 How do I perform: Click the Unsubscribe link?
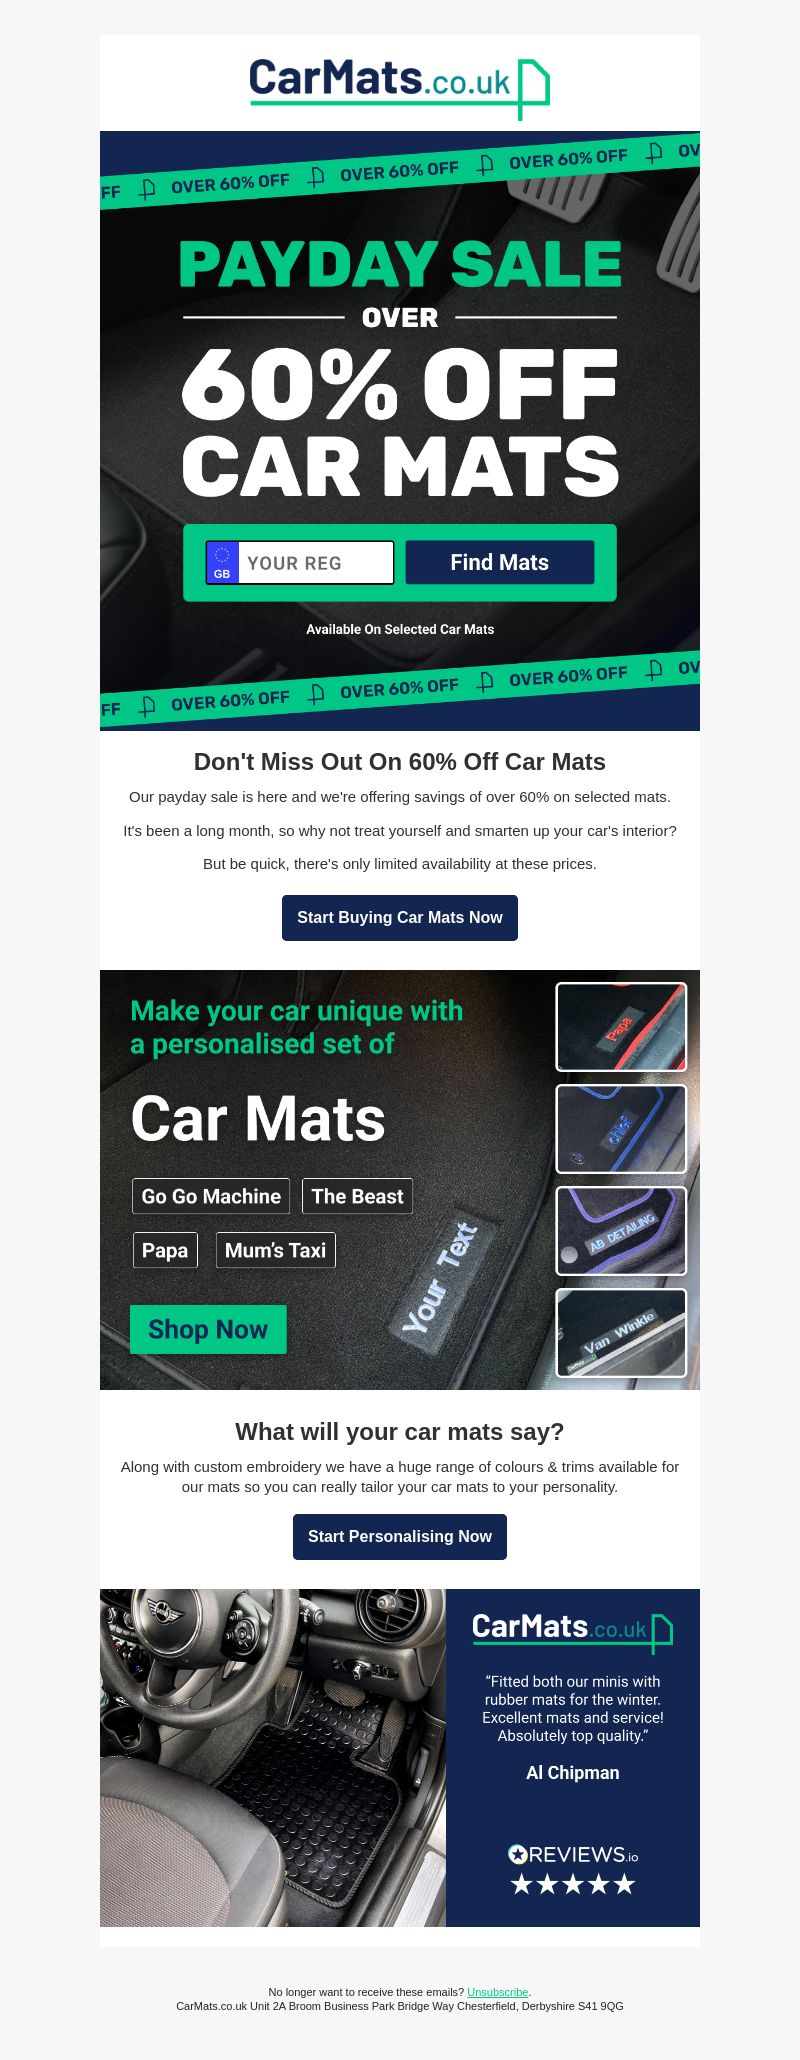tap(498, 1992)
